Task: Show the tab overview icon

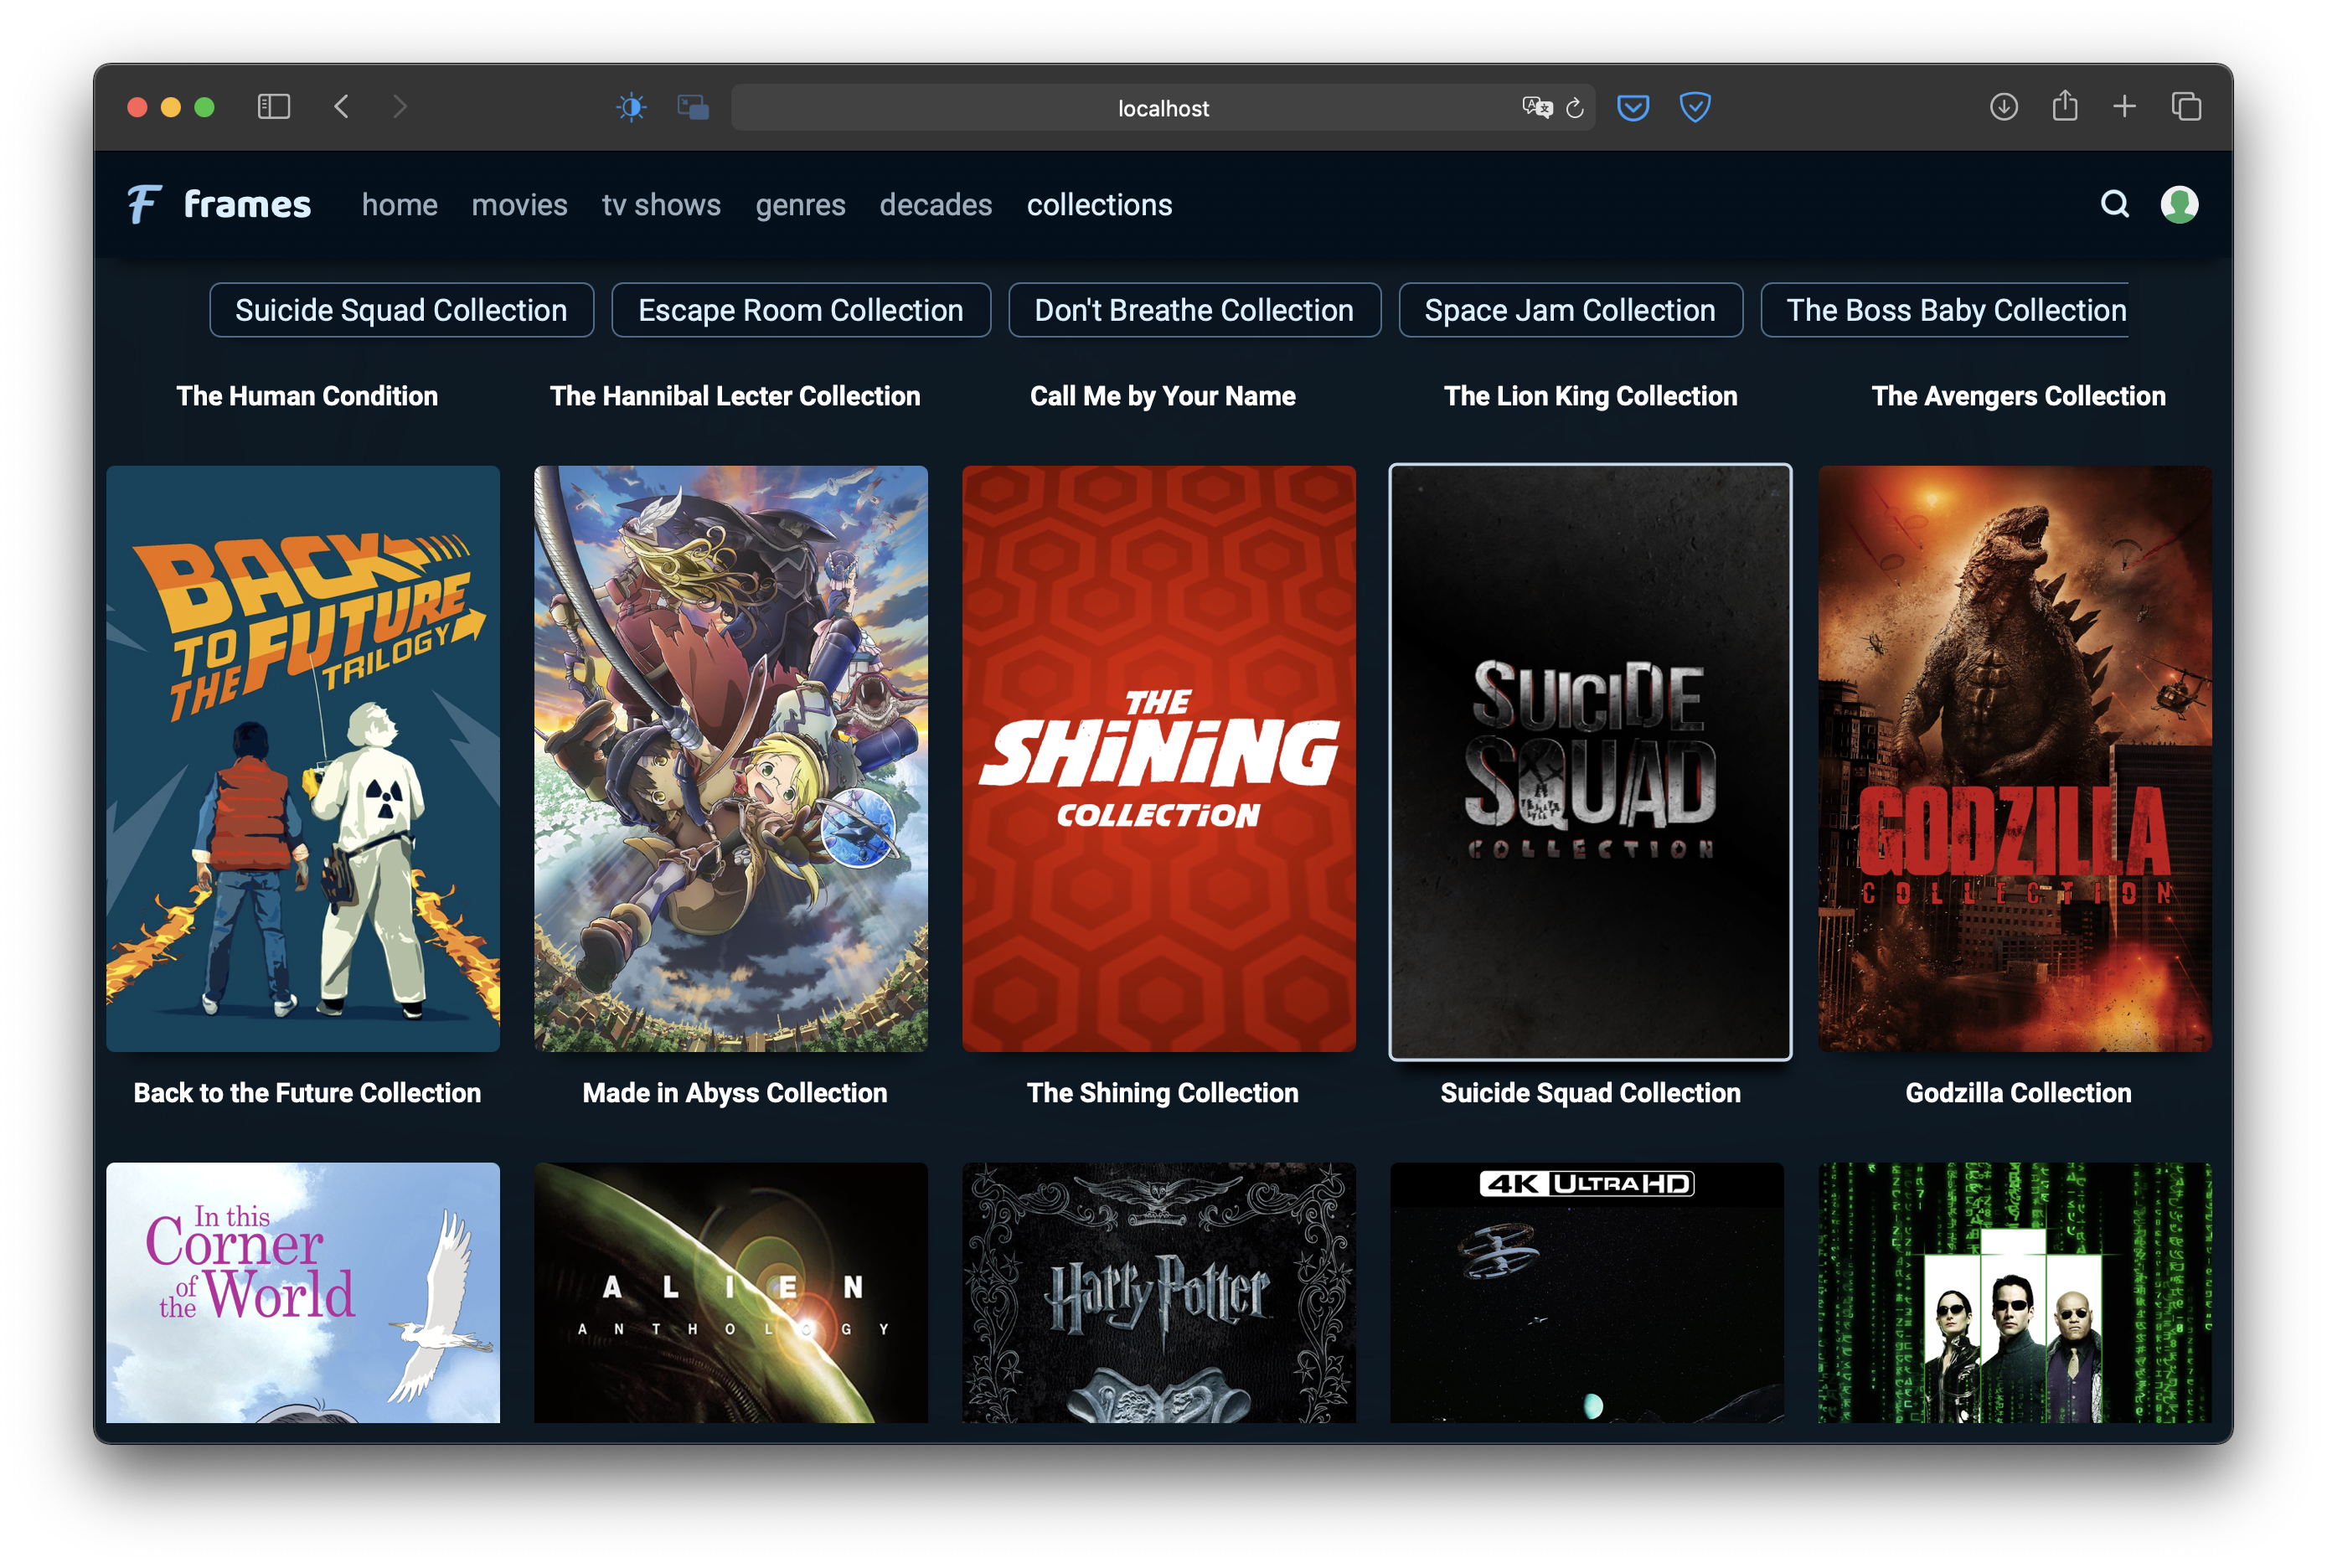Action: (2186, 107)
